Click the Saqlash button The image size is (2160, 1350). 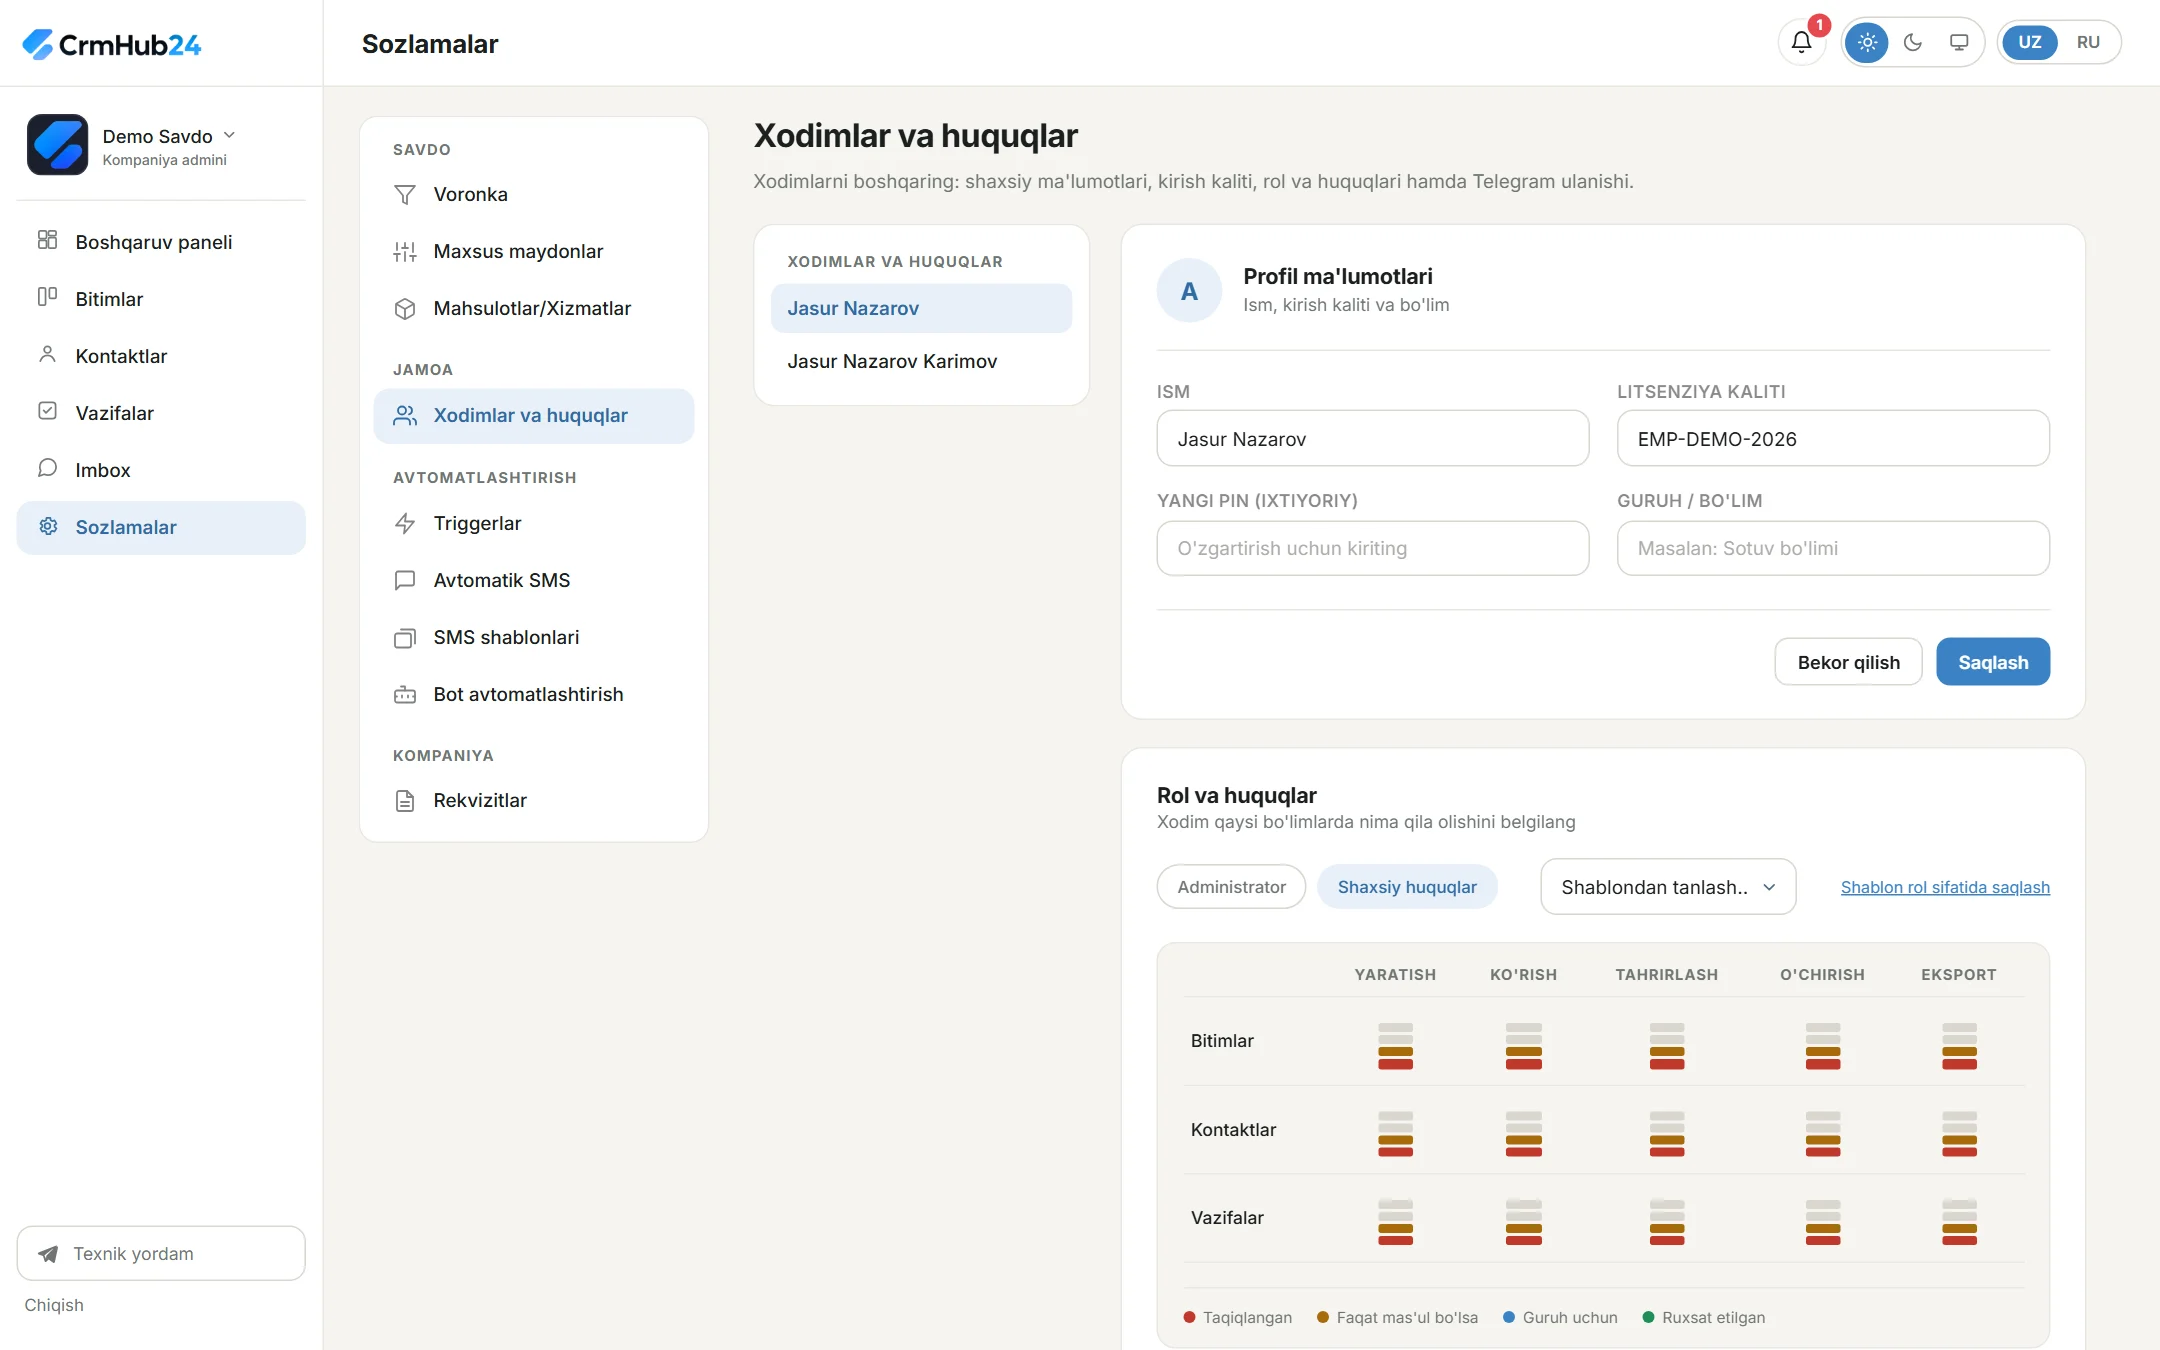pyautogui.click(x=1993, y=662)
